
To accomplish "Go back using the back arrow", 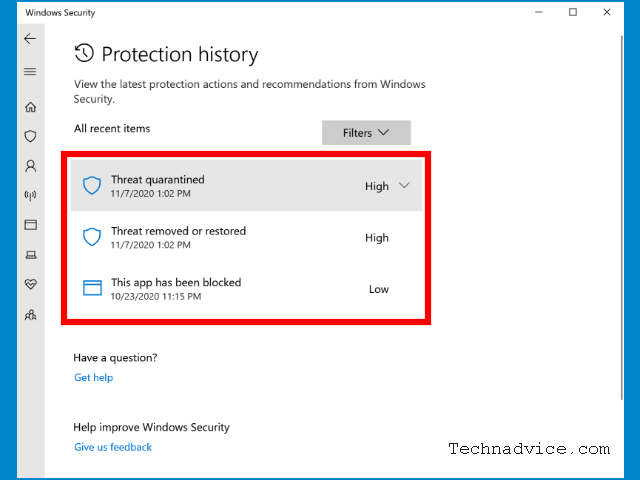I will (x=30, y=39).
